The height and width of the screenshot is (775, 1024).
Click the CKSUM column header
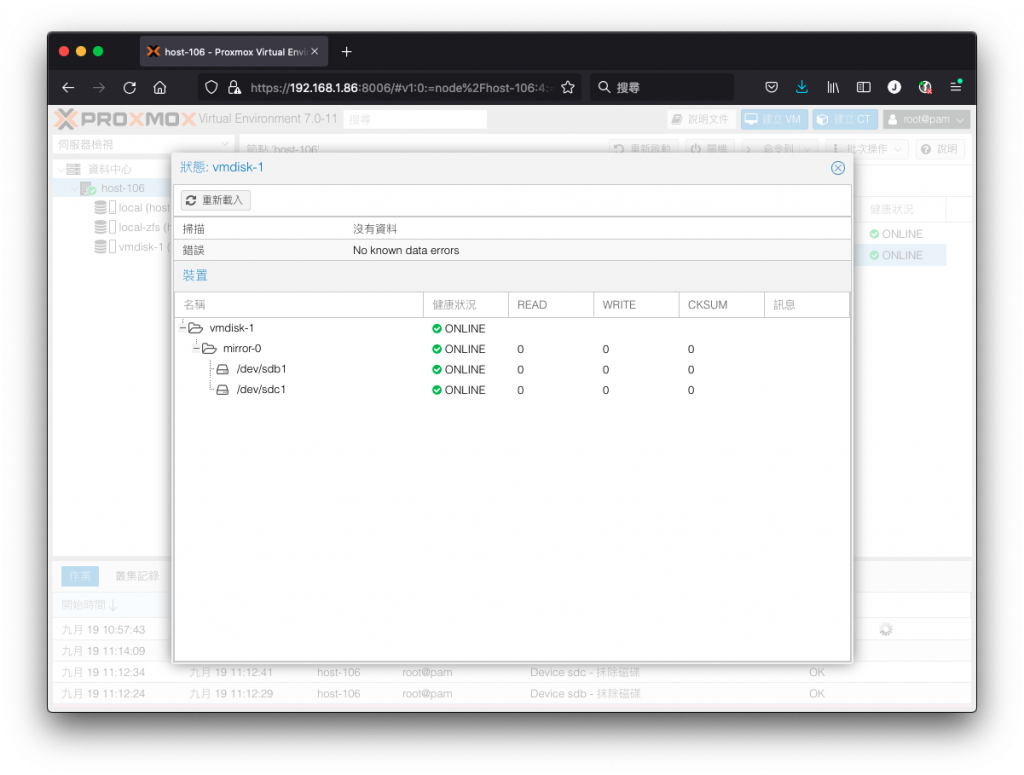(722, 305)
